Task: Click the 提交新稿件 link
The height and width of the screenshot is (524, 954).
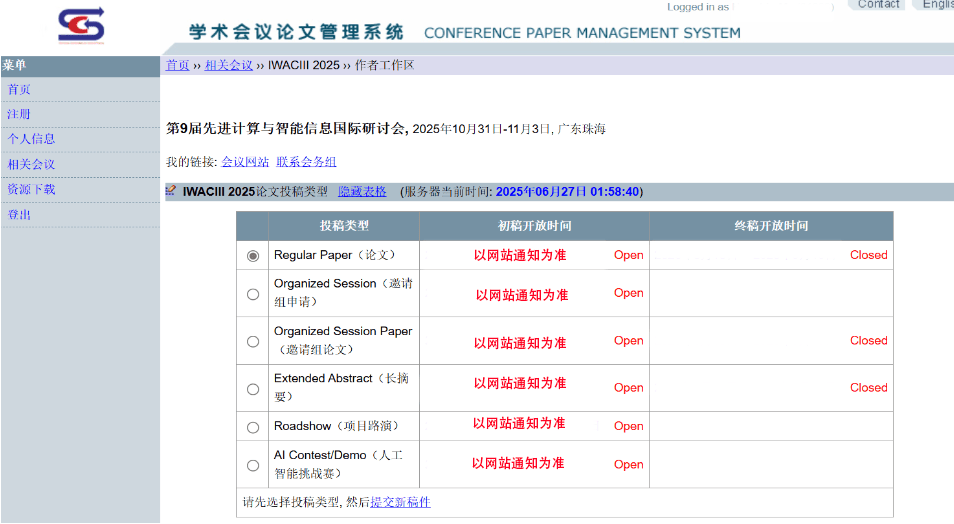Action: 400,502
